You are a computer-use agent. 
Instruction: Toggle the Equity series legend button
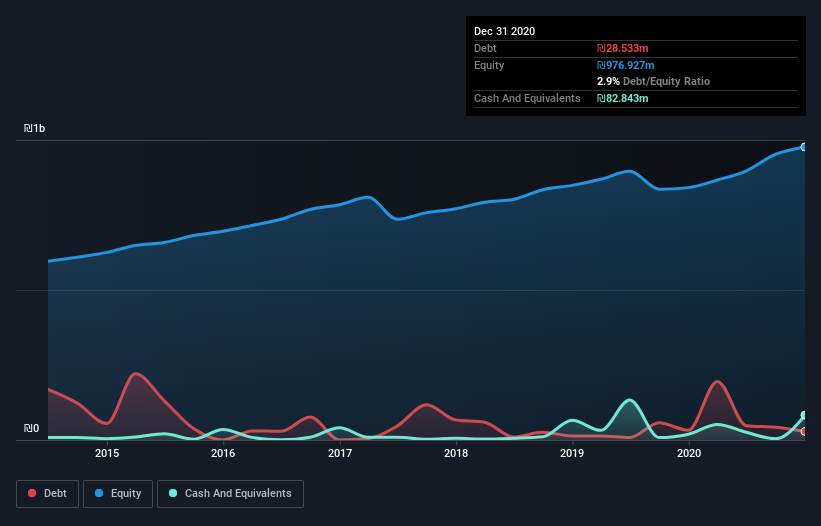[118, 494]
